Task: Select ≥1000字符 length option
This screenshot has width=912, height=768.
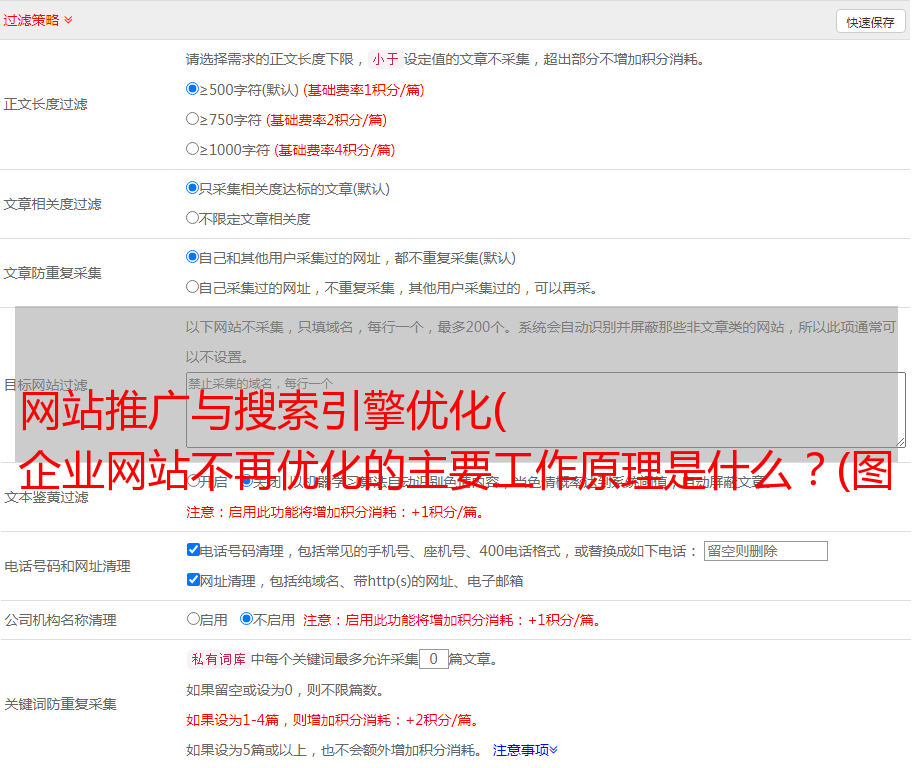Action: pyautogui.click(x=192, y=148)
